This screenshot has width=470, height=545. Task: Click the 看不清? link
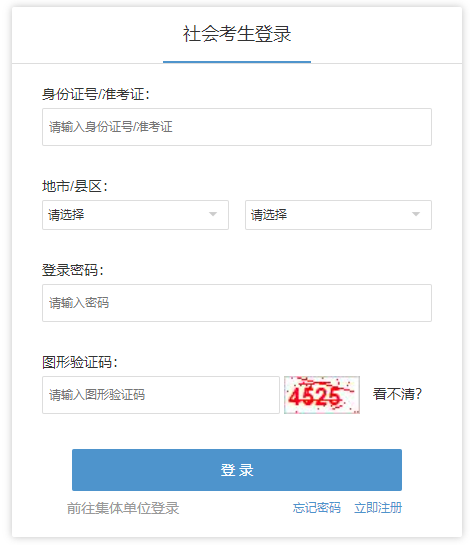coord(397,394)
